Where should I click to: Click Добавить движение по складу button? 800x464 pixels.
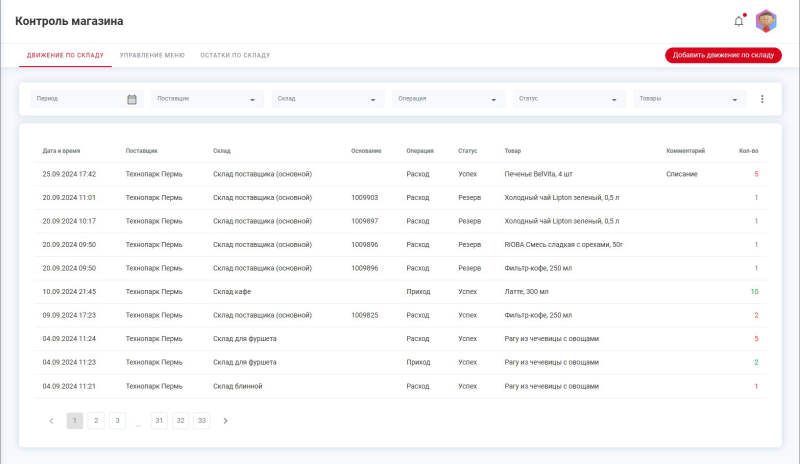click(723, 55)
